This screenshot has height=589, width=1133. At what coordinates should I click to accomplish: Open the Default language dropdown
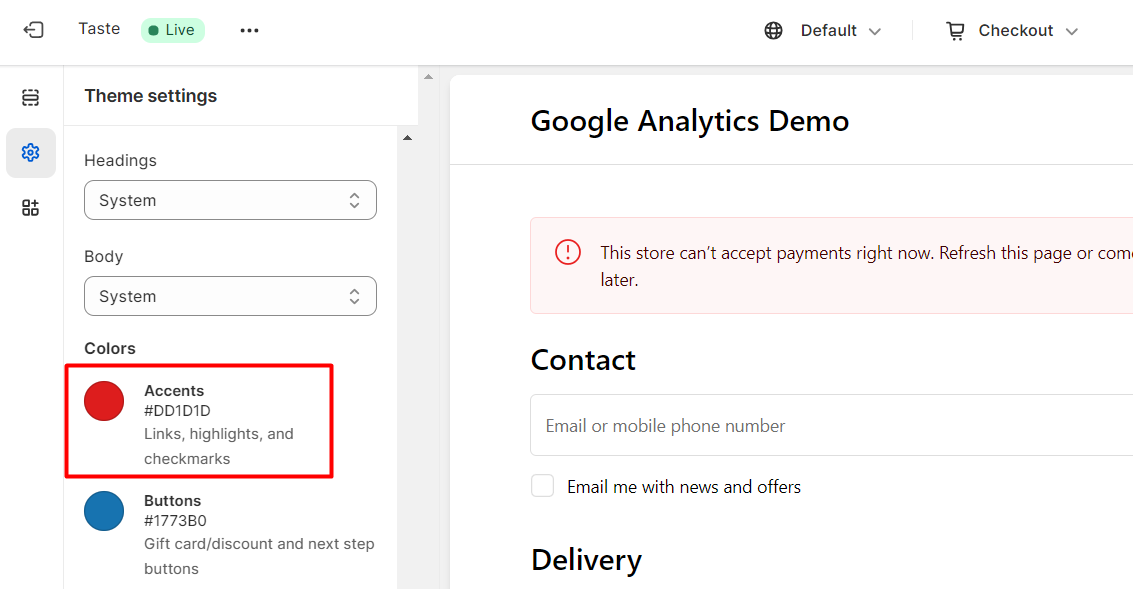[840, 30]
